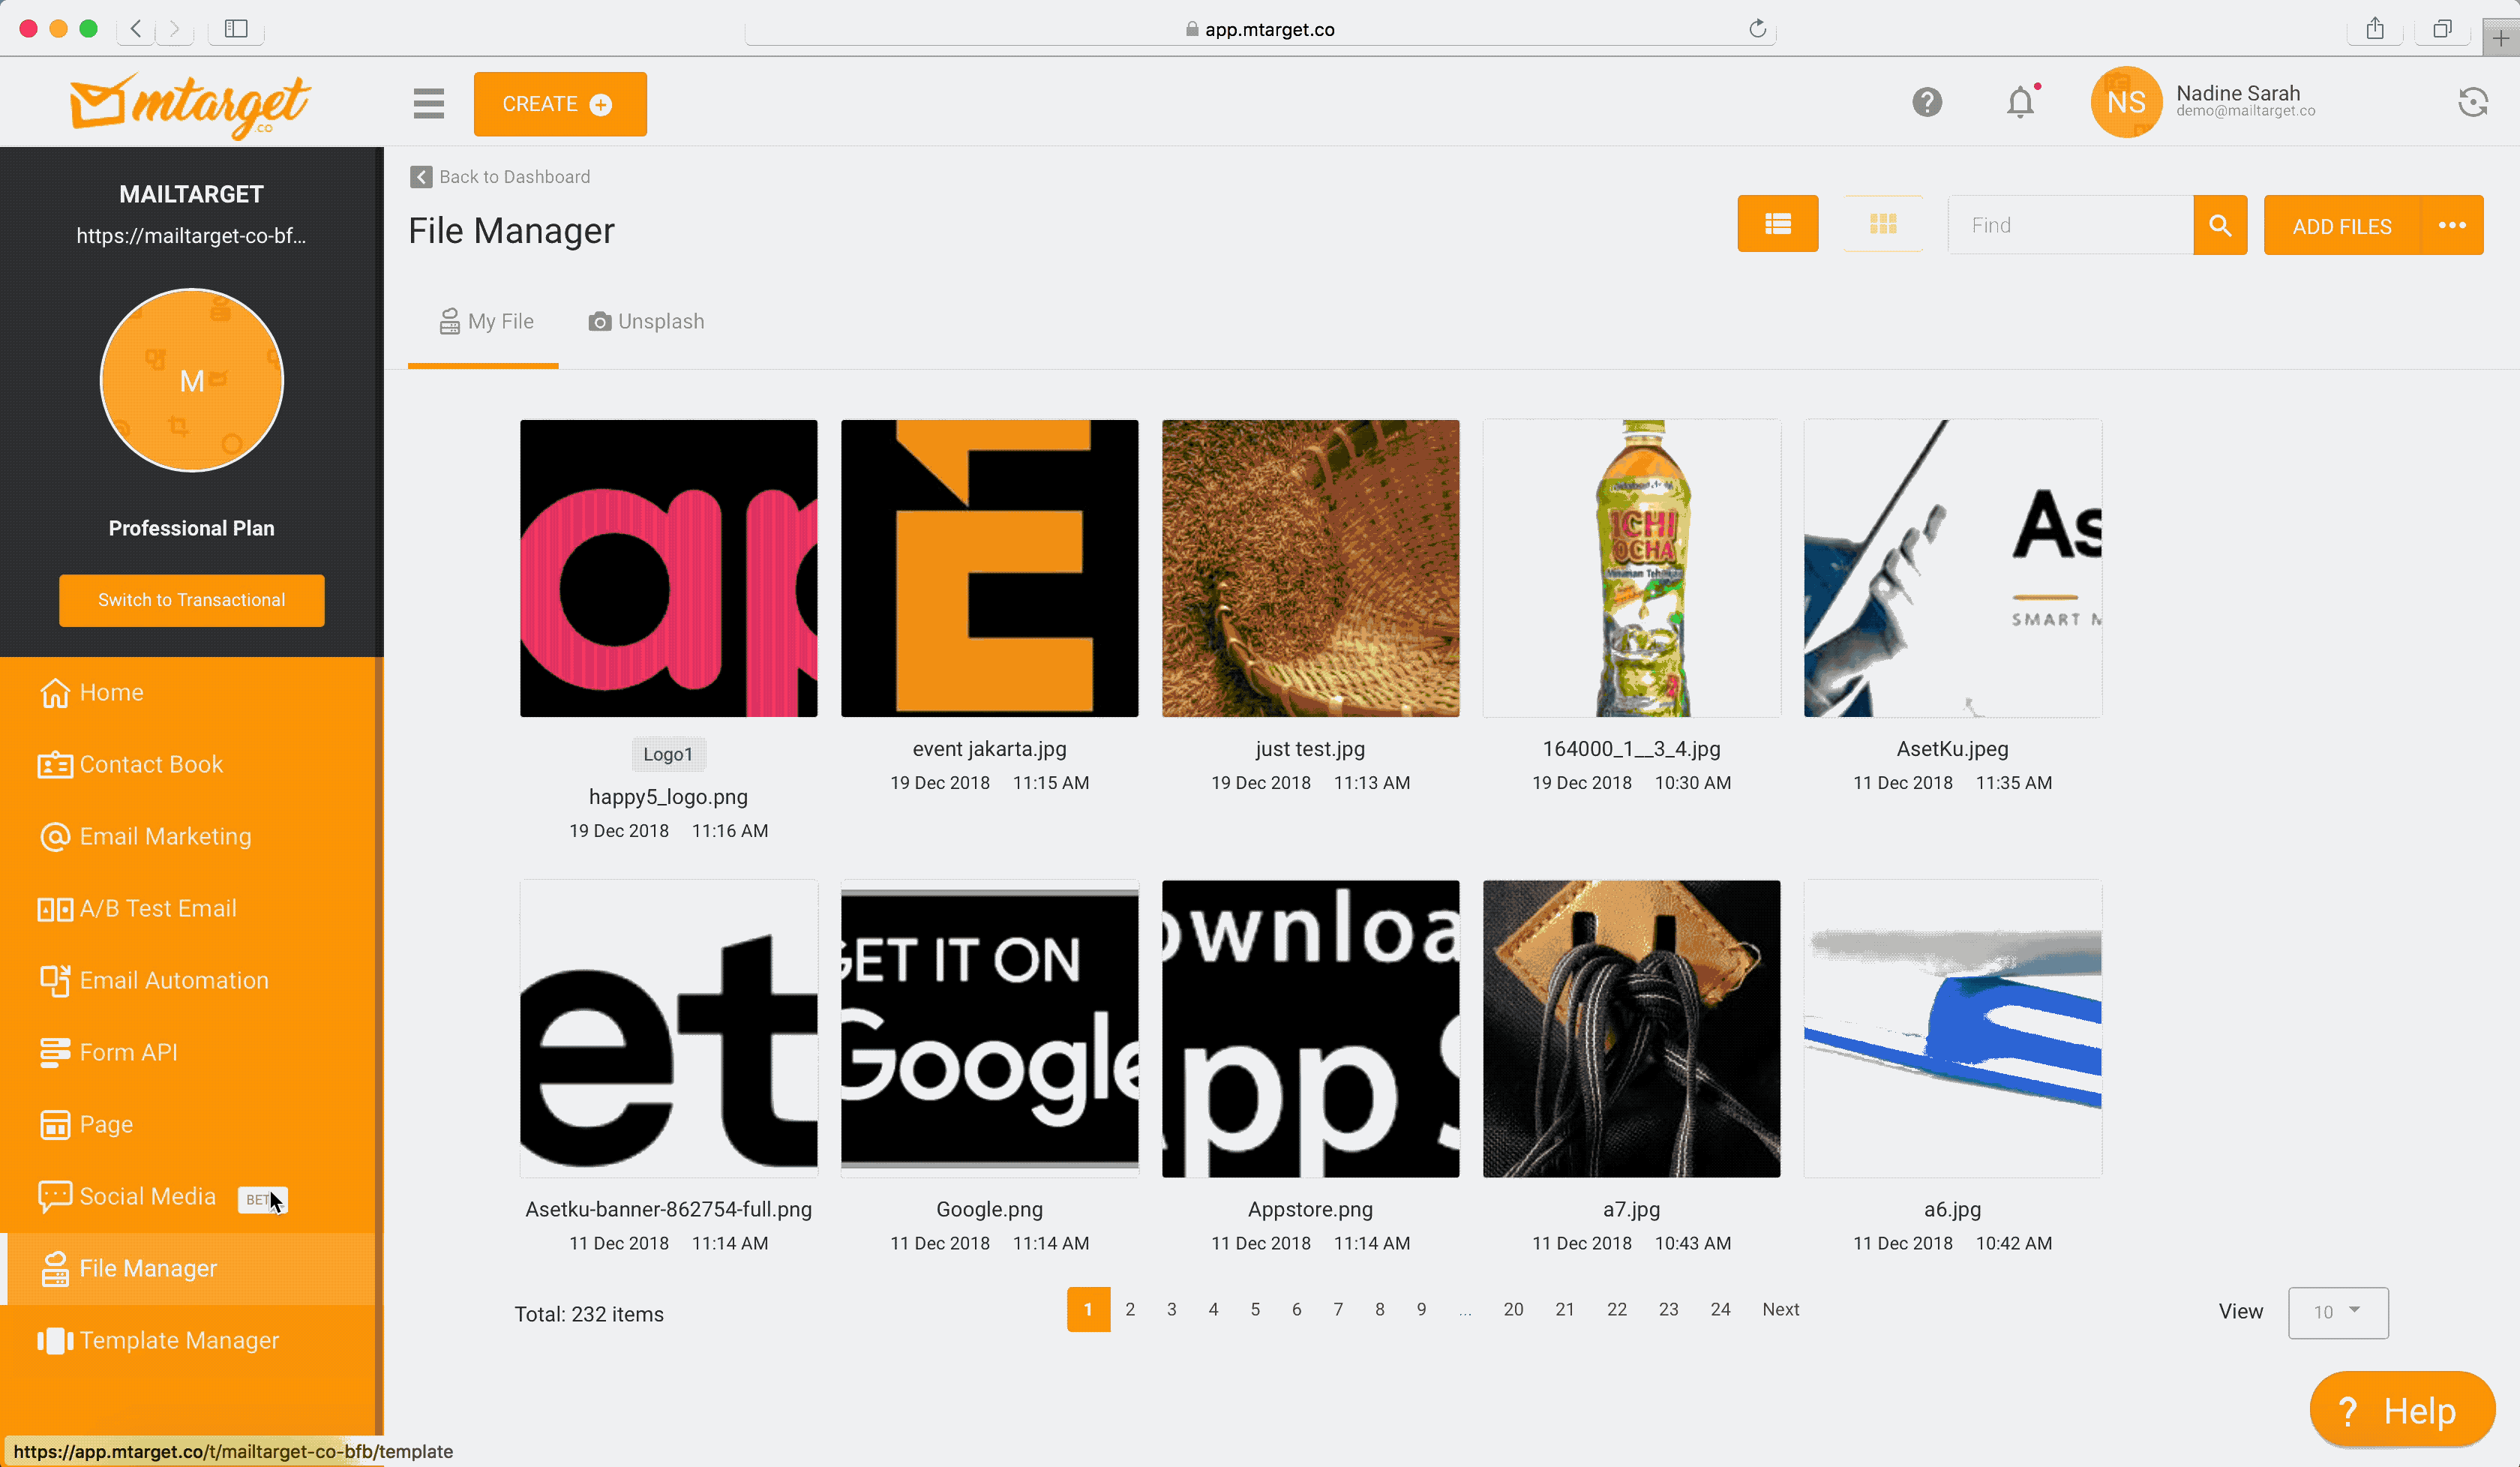Switch to grid view layout
This screenshot has width=2520, height=1467.
point(1882,224)
